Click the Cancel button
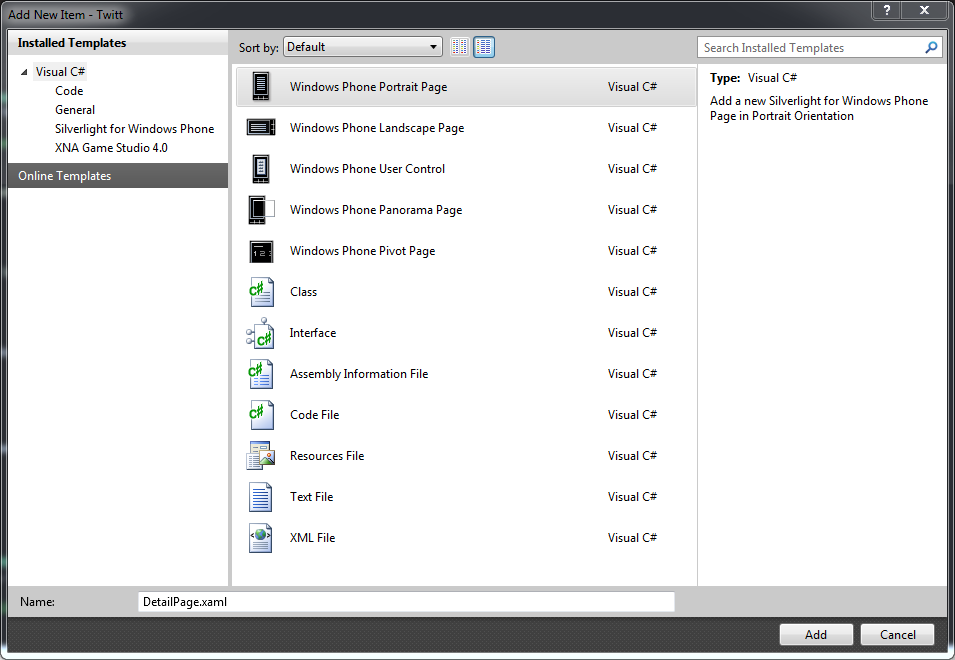The image size is (955, 660). tap(897, 634)
